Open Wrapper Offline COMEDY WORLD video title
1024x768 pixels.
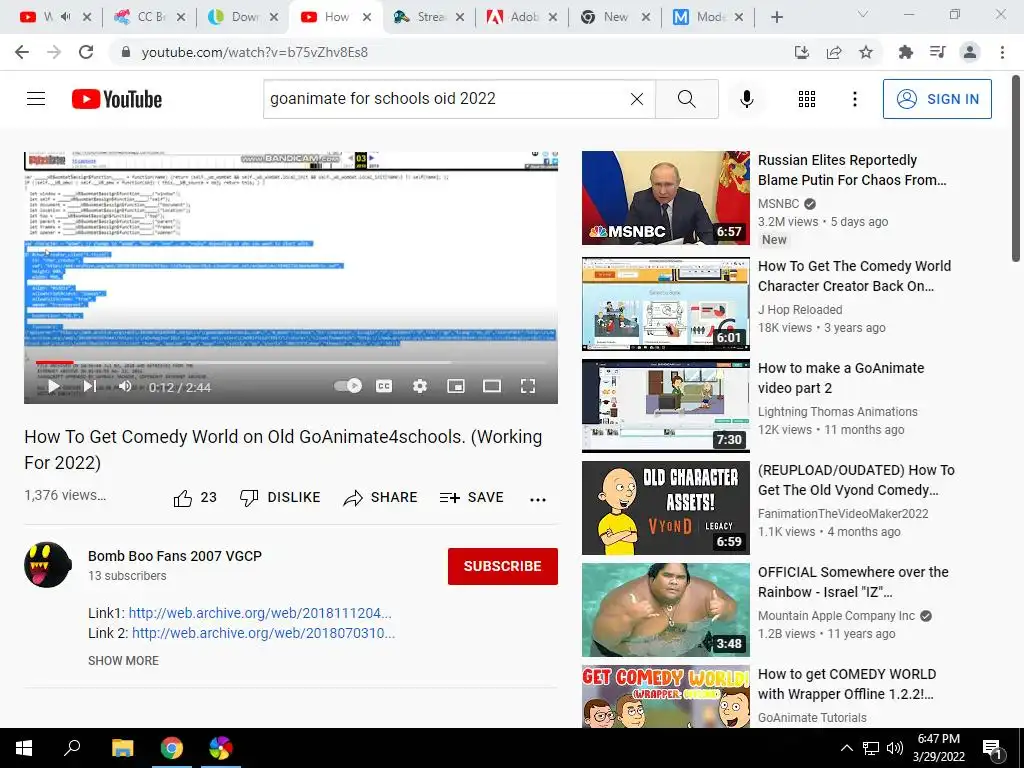(846, 684)
